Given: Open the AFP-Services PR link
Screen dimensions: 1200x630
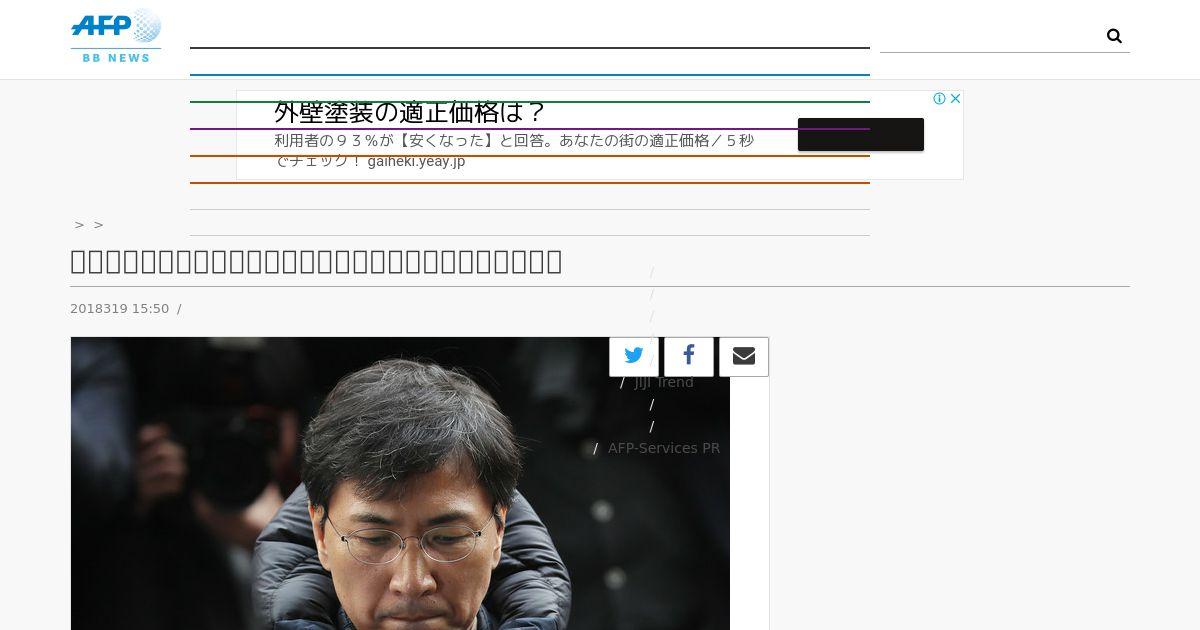Looking at the screenshot, I should pos(664,448).
